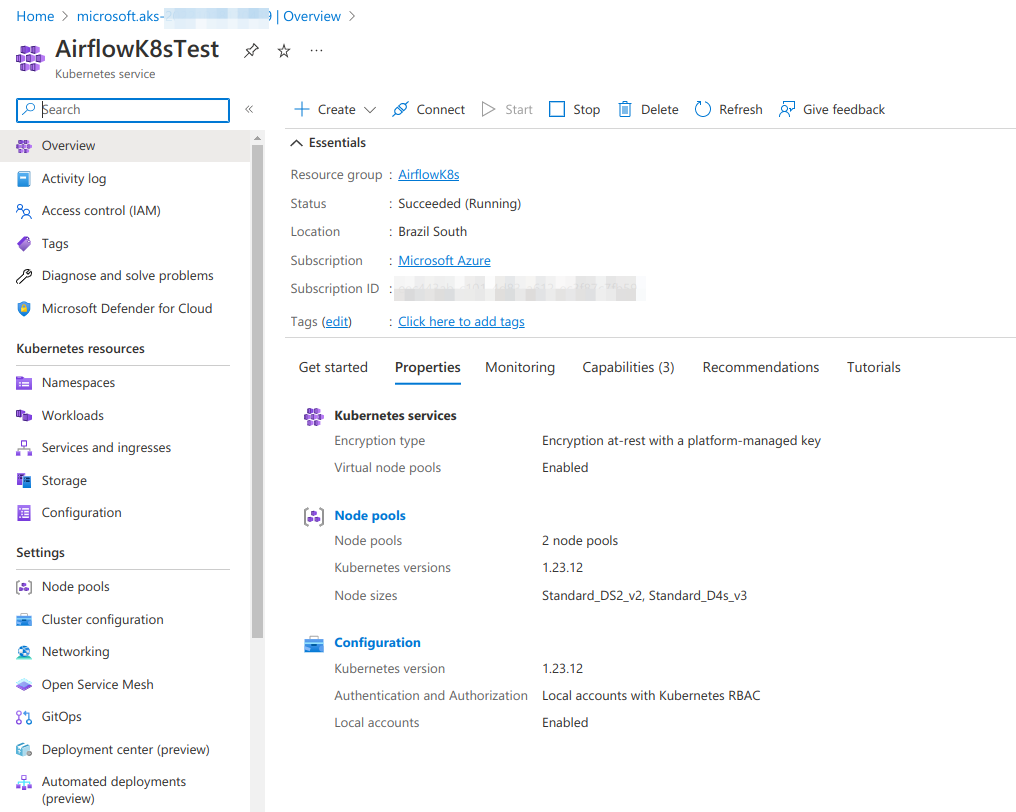Delete the Kubernetes service
1016x812 pixels.
647,110
